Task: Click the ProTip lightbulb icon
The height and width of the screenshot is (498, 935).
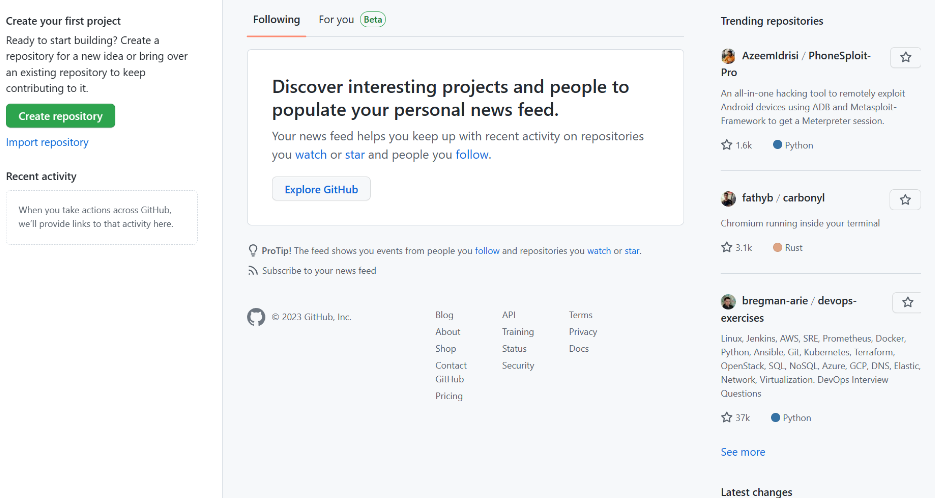Action: (253, 251)
